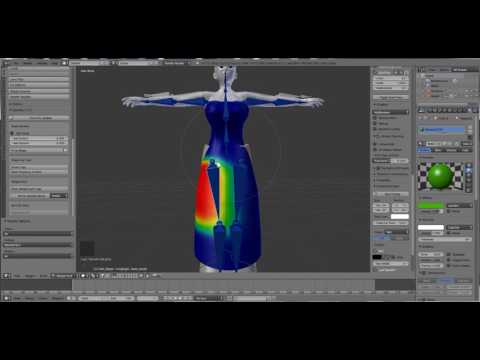Open the diffuse shader model dropdown
Image resolution: width=480 pixels, height=360 pixels.
click(459, 206)
